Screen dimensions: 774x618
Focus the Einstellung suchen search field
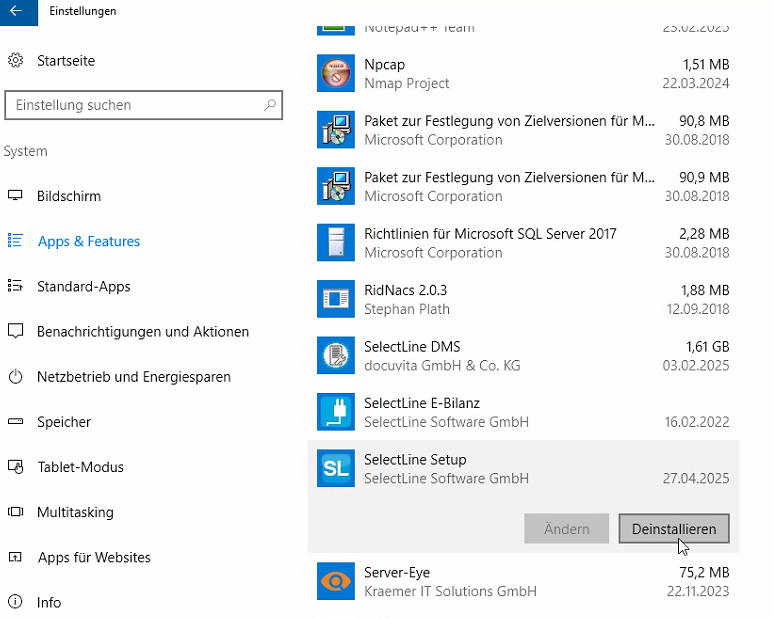(x=144, y=105)
